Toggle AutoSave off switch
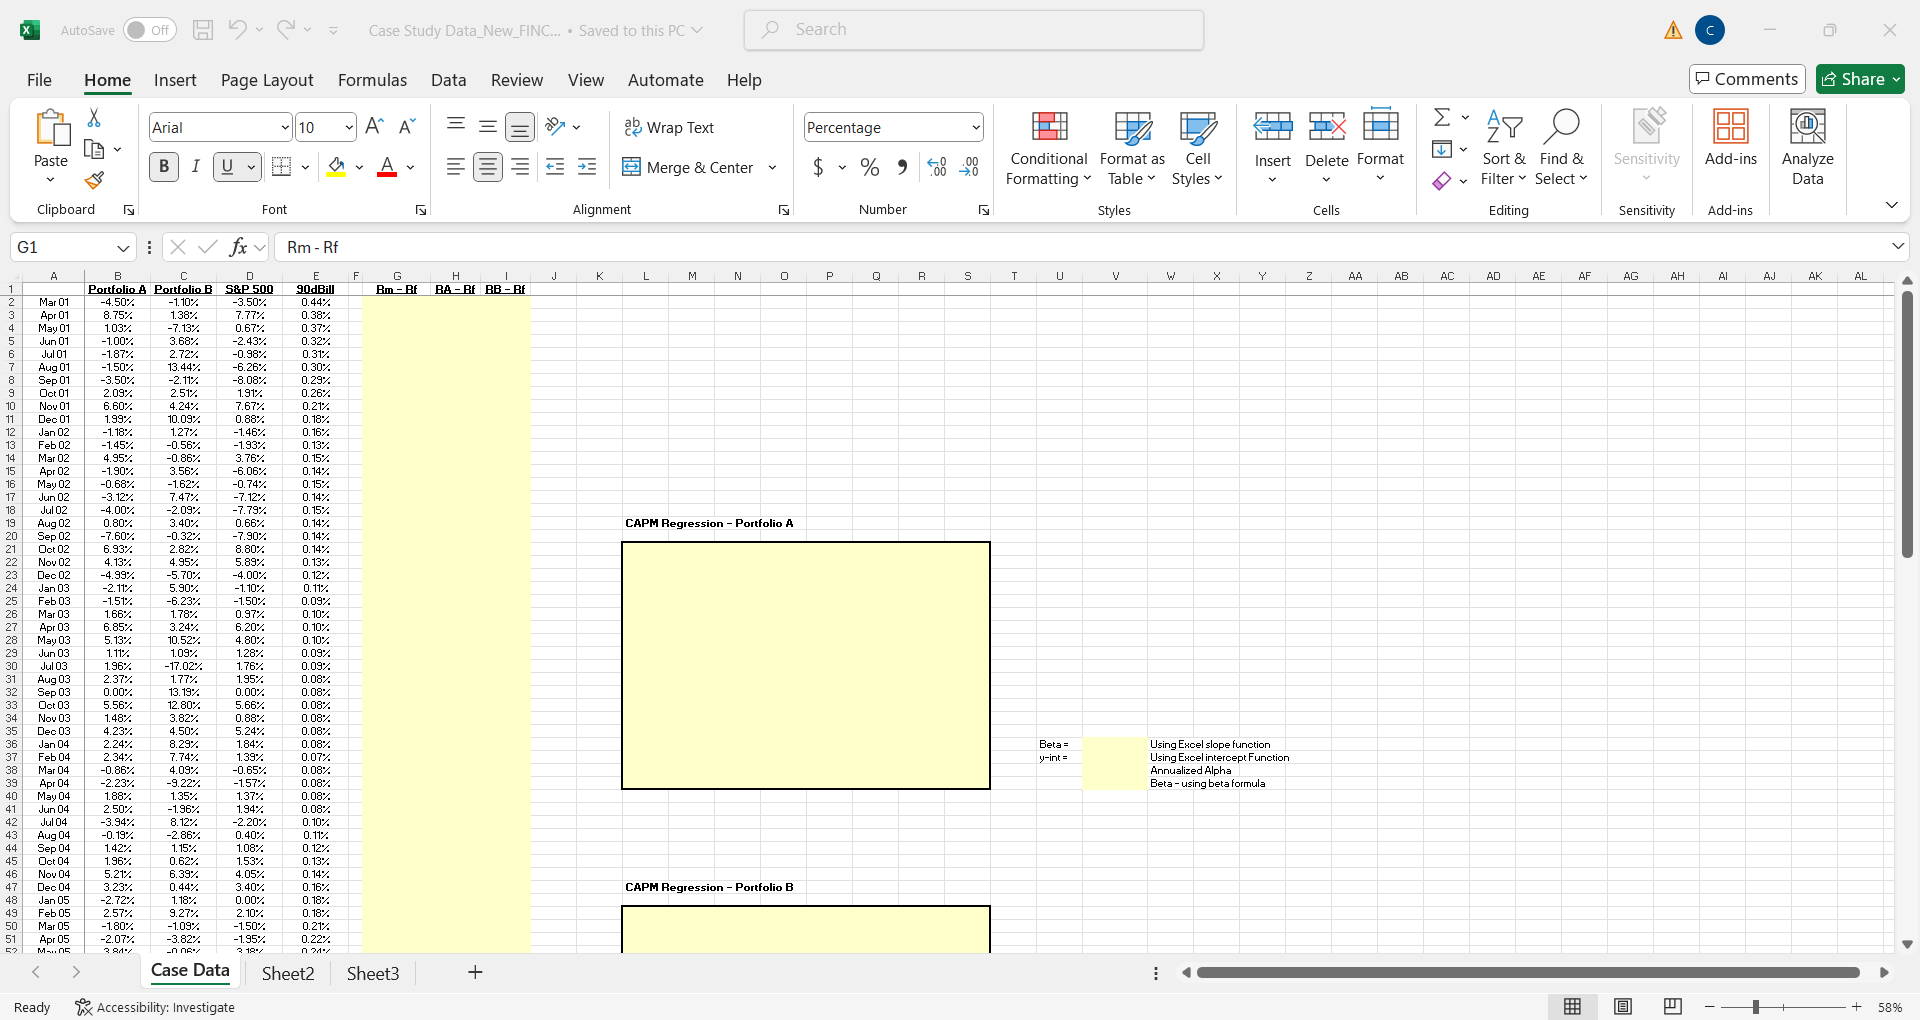1920x1020 pixels. 148,29
